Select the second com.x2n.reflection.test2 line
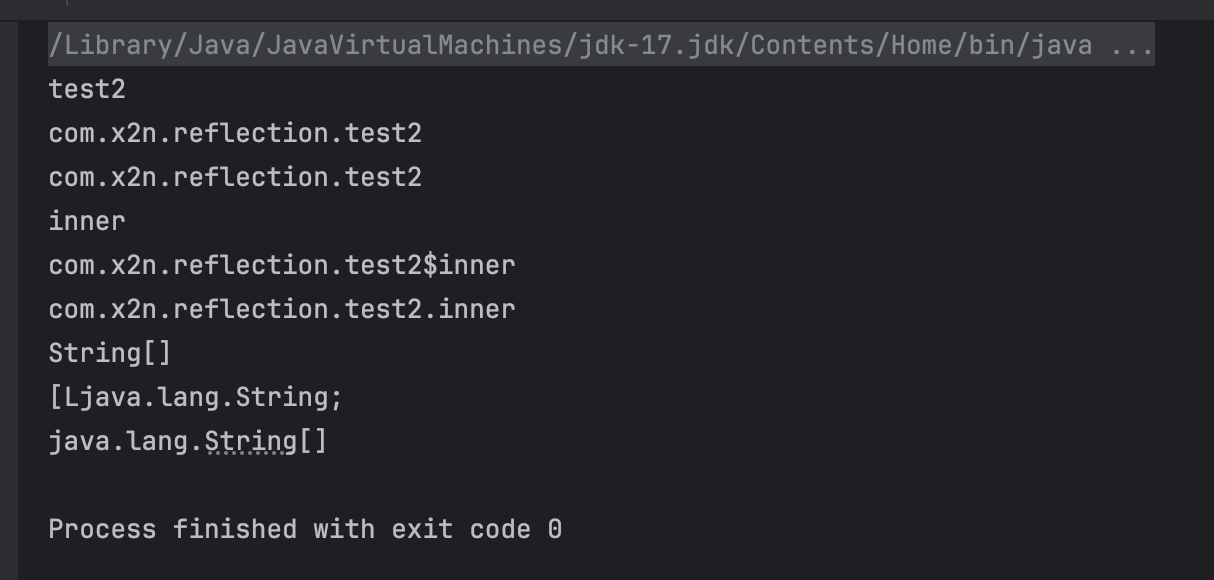The height and width of the screenshot is (580, 1214). [x=235, y=177]
